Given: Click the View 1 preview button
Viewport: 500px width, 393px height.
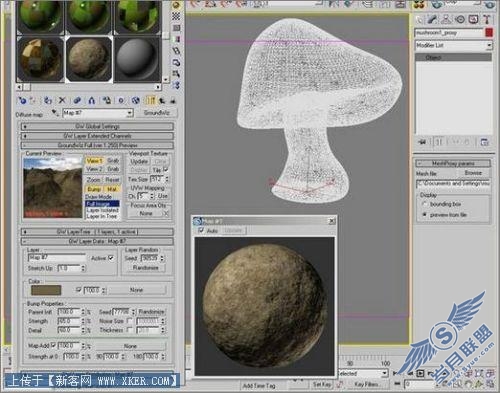Looking at the screenshot, I should coord(95,161).
